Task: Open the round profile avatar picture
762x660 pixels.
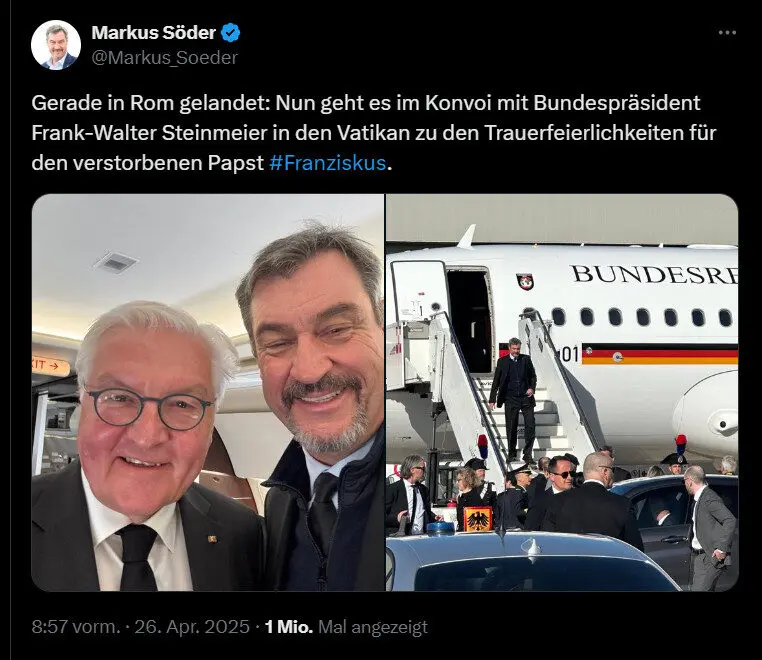Action: tap(56, 45)
